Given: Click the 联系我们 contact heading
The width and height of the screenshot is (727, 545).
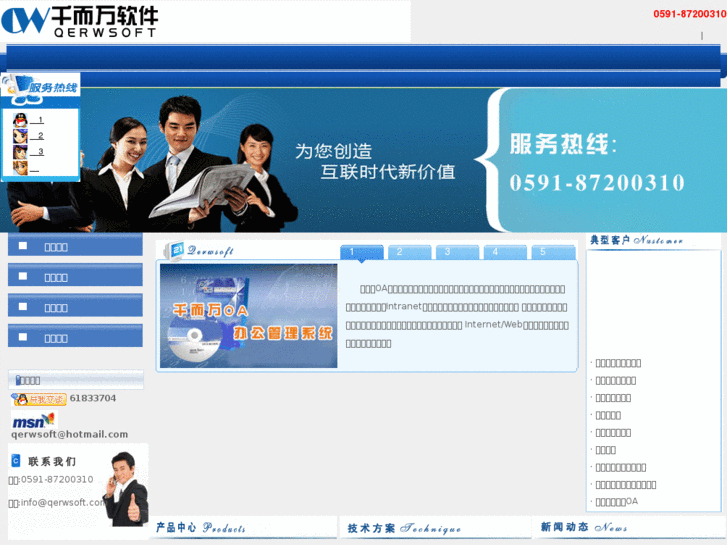Looking at the screenshot, I should tap(52, 462).
